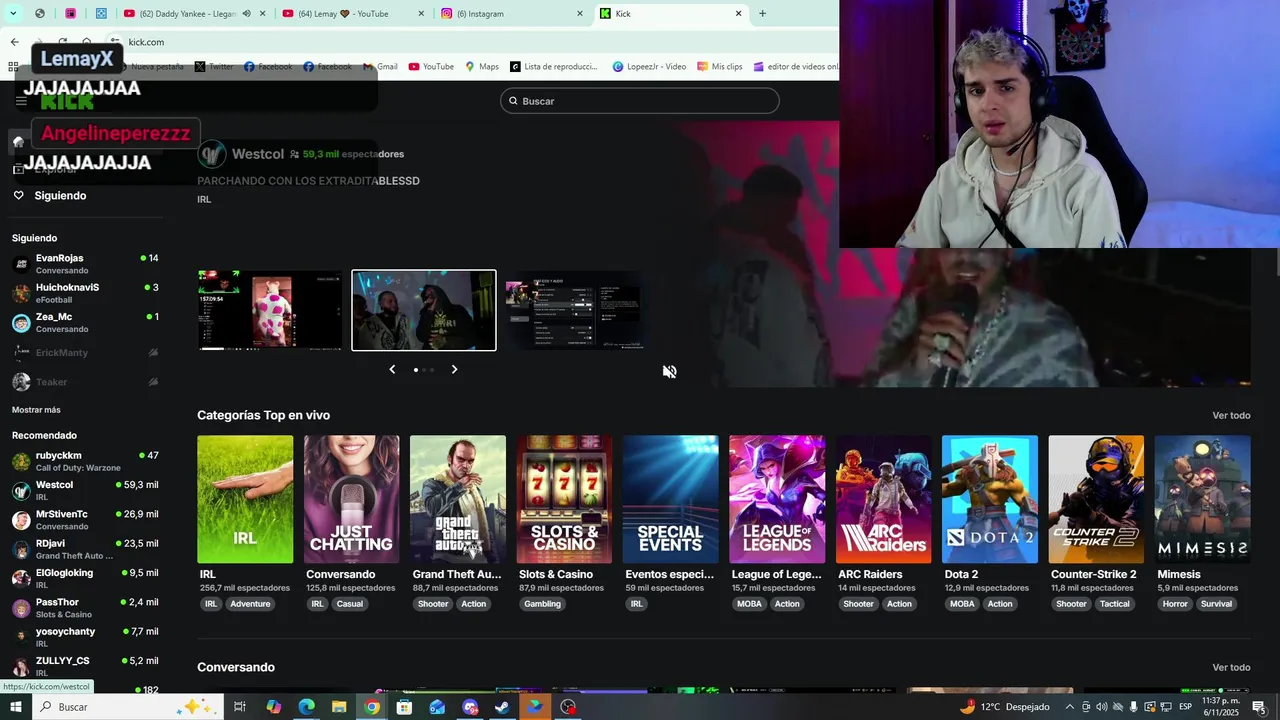Click the Adventure tag
1280x720 pixels.
pyautogui.click(x=250, y=604)
